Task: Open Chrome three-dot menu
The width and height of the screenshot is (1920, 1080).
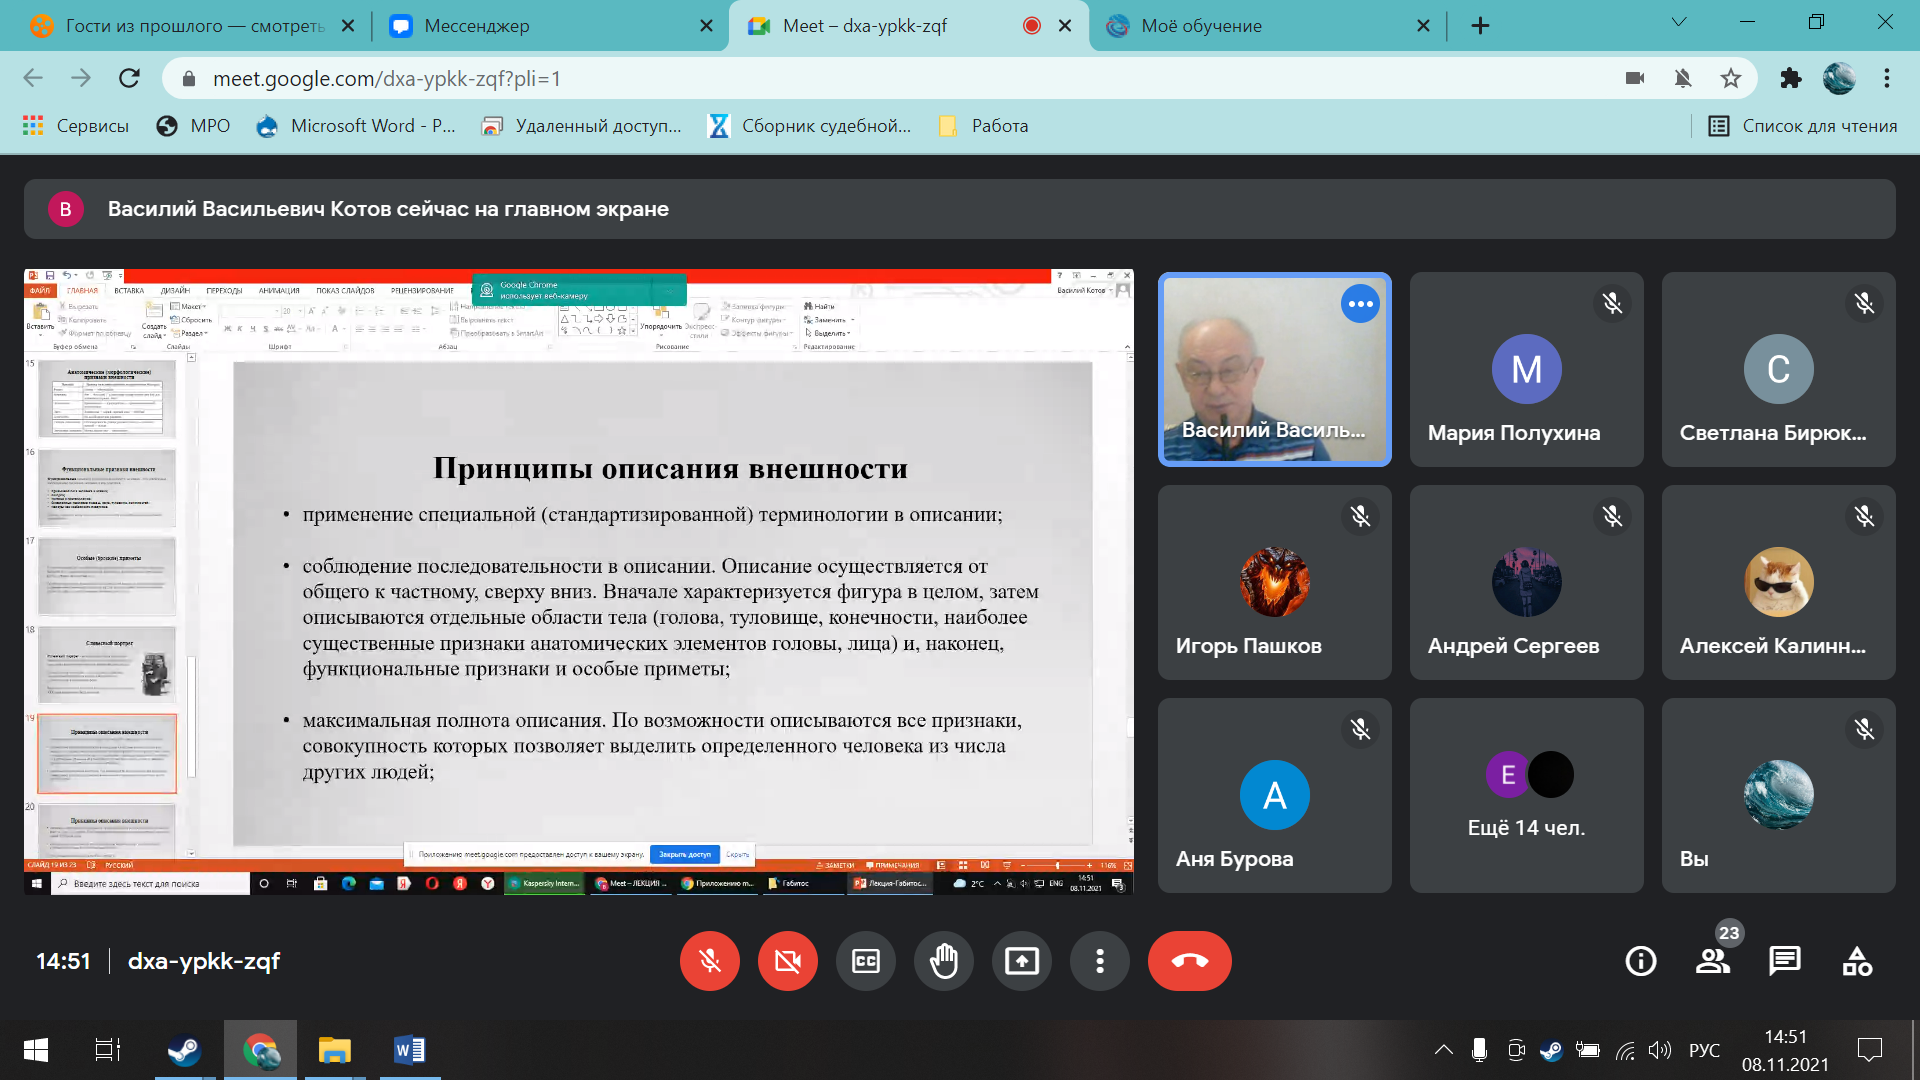Action: 1887,78
